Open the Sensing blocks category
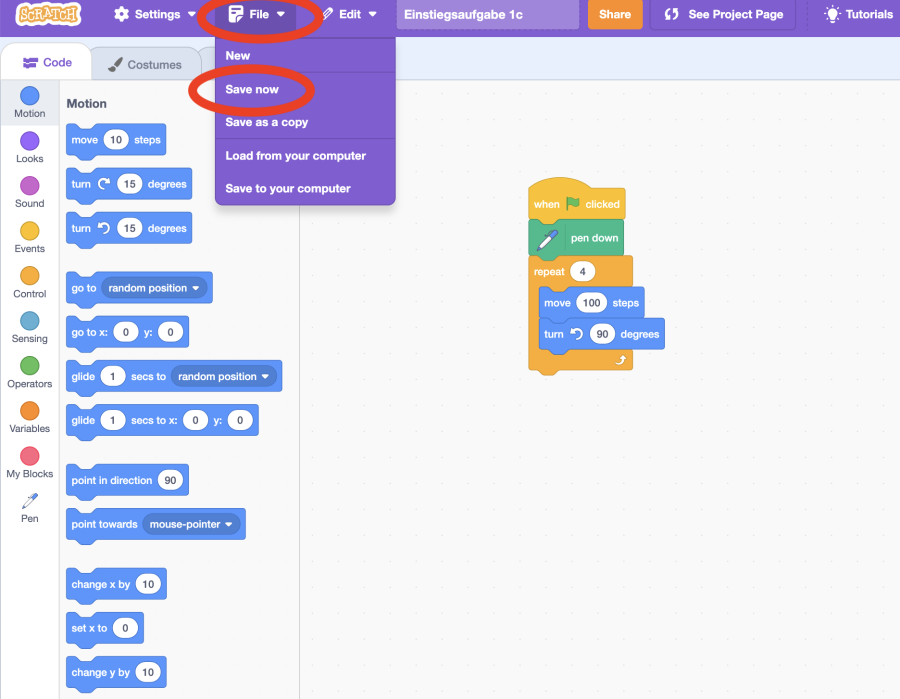900x699 pixels. coord(30,321)
